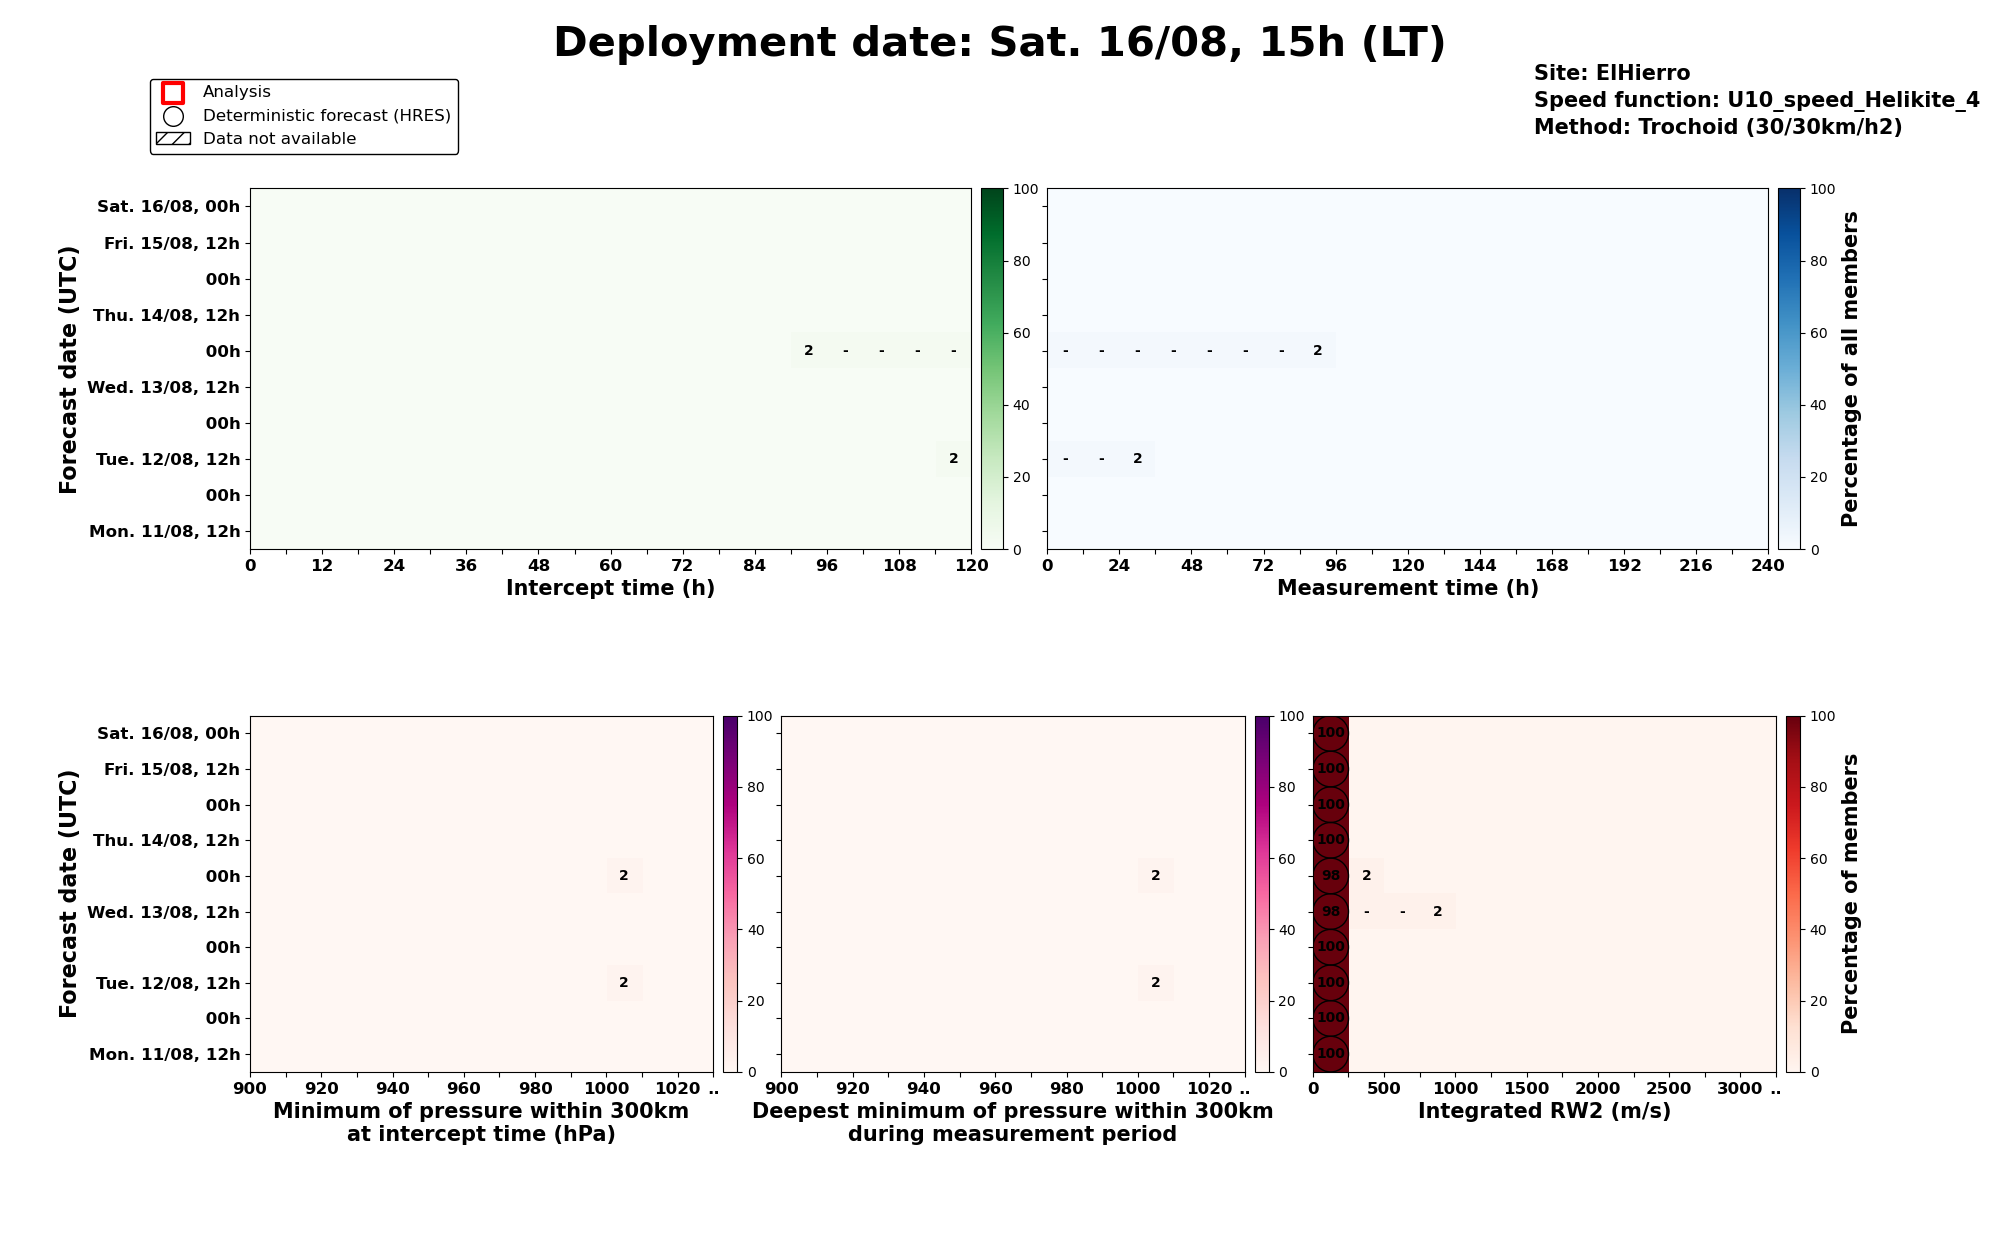The width and height of the screenshot is (2000, 1250).
Task: Click the green Intercept time colorbar
Action: pos(992,369)
